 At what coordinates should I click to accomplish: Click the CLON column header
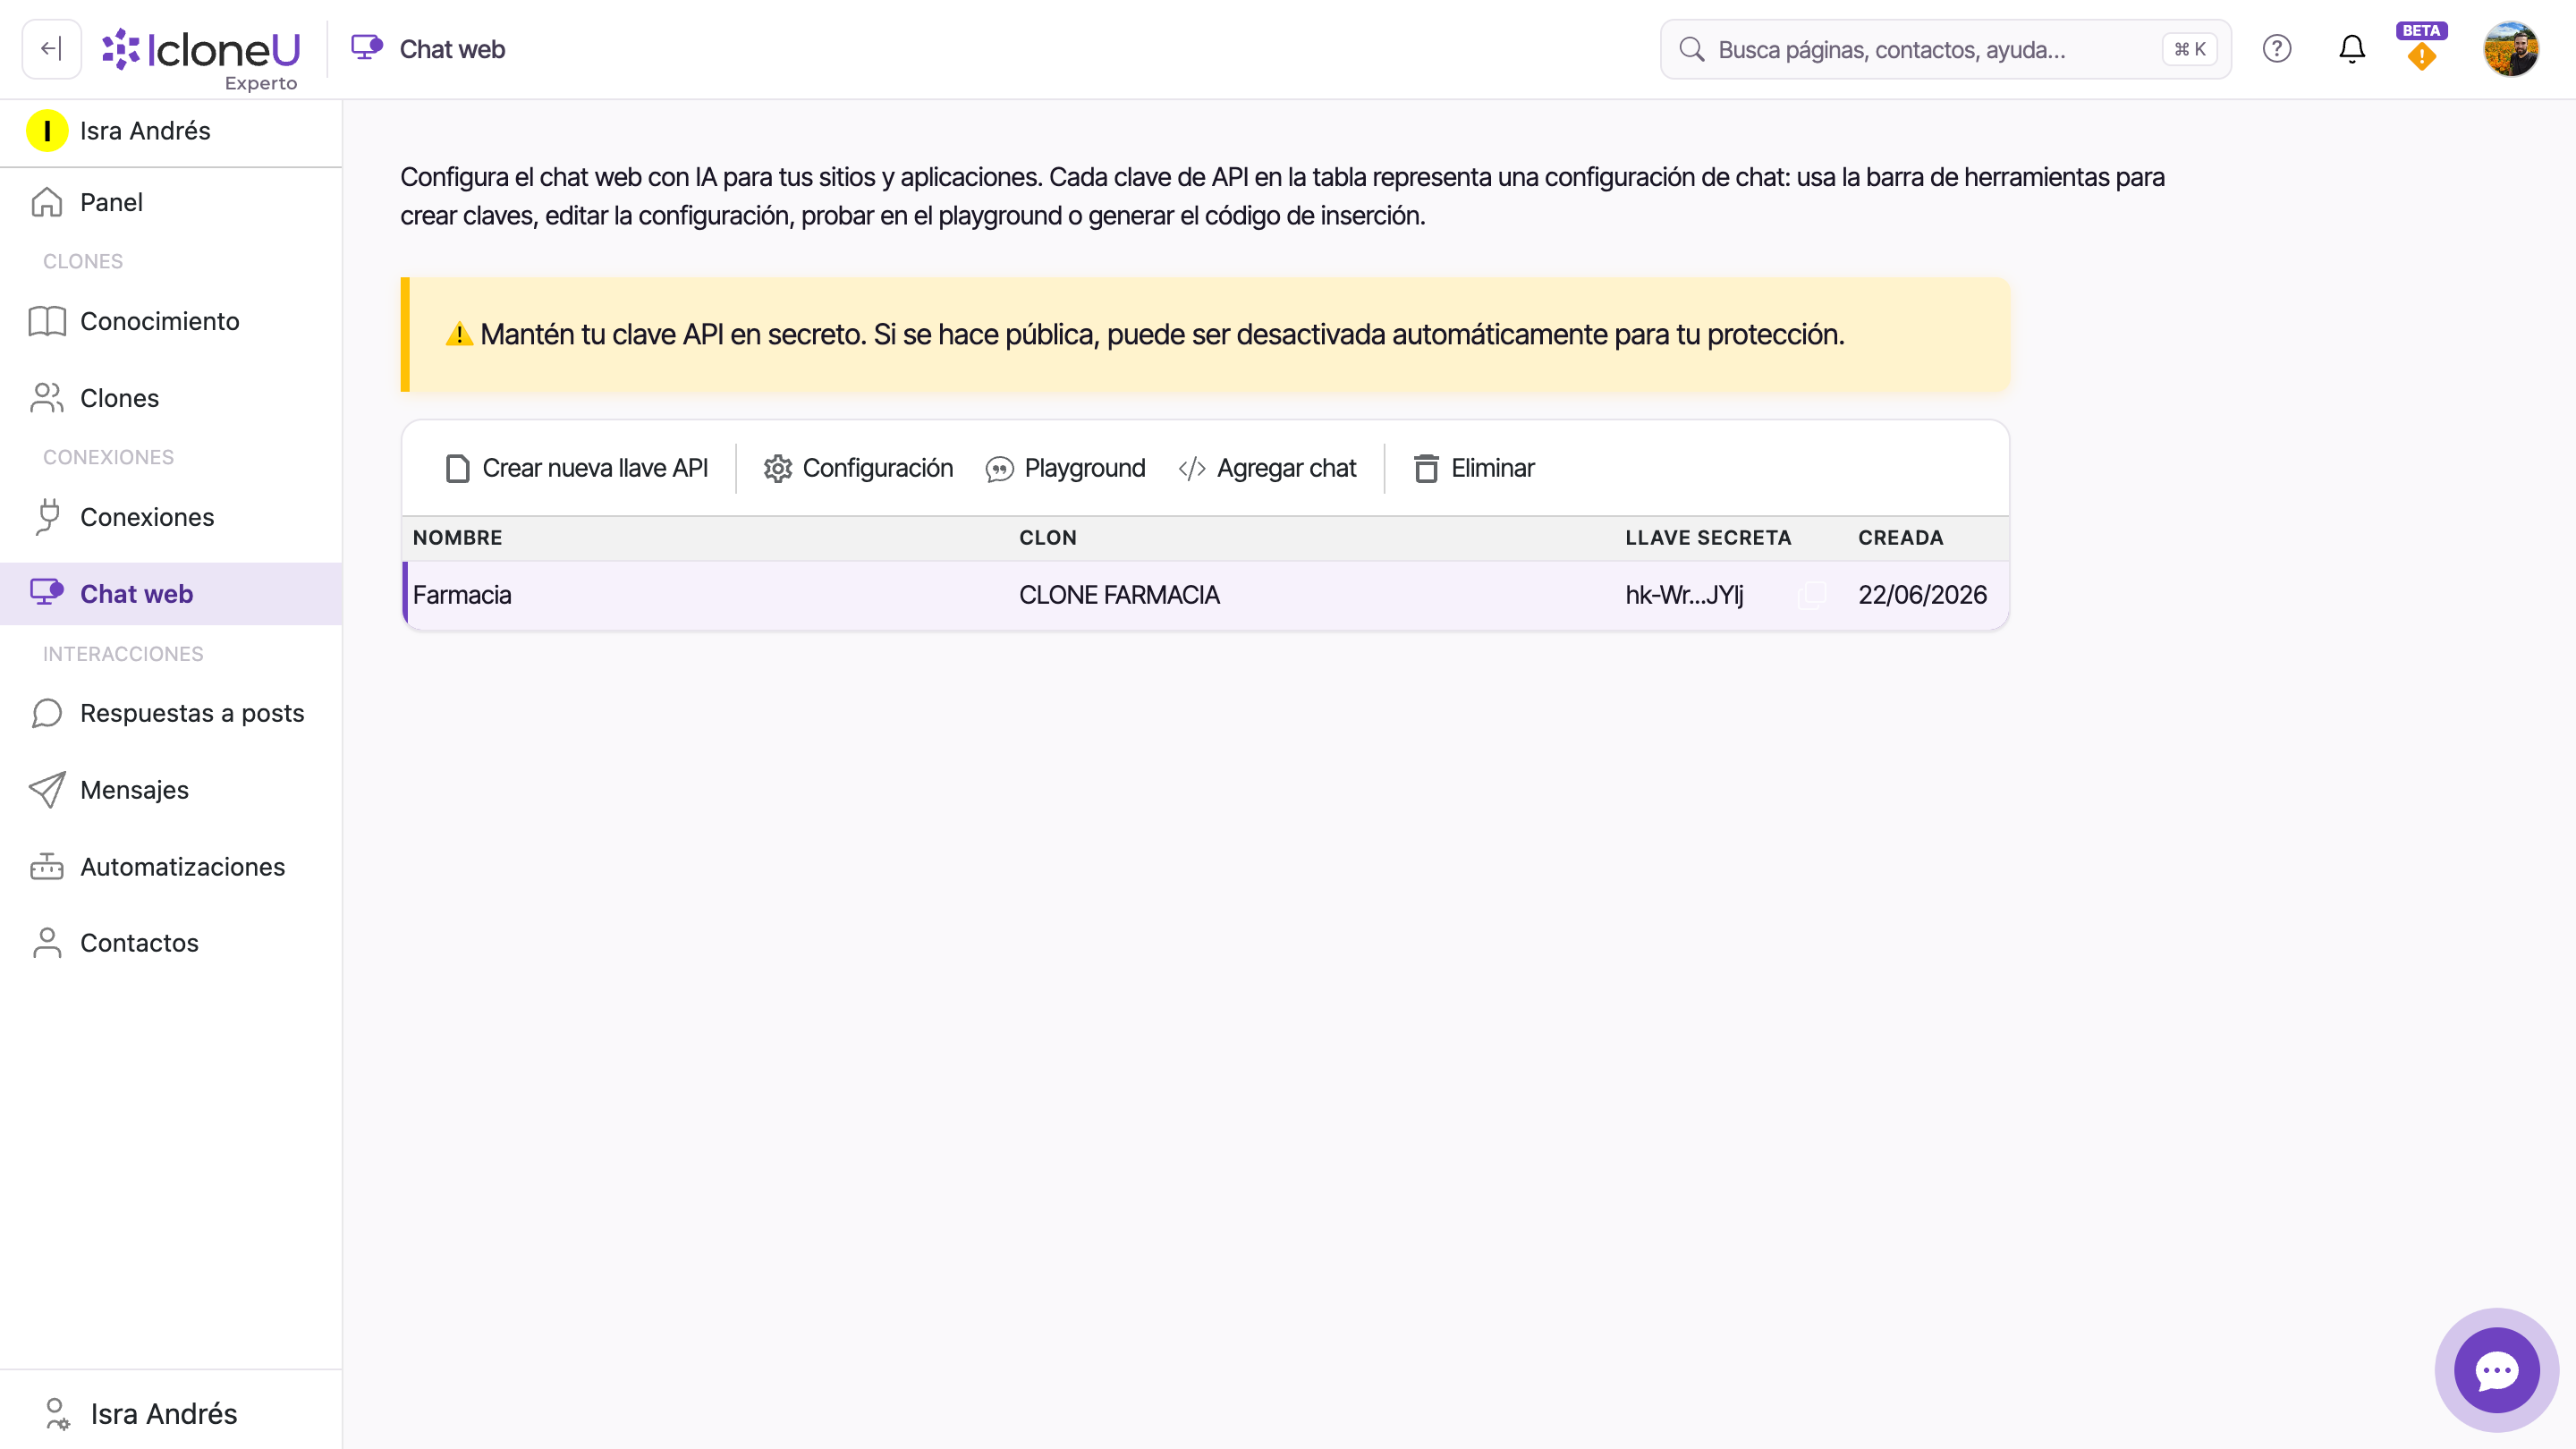1048,538
